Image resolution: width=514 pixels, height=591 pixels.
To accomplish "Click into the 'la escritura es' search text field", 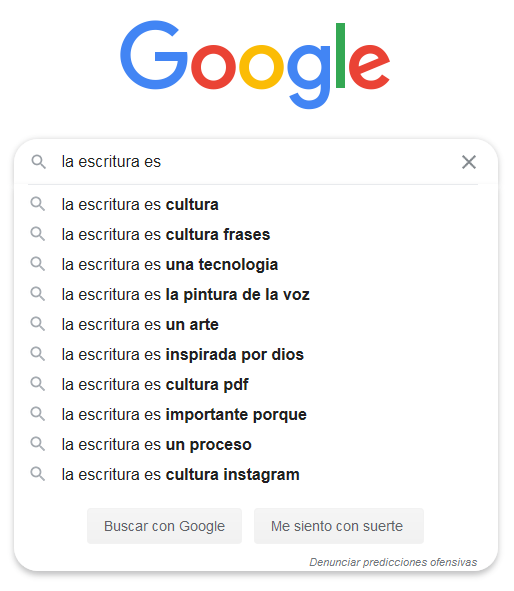I will 256,162.
